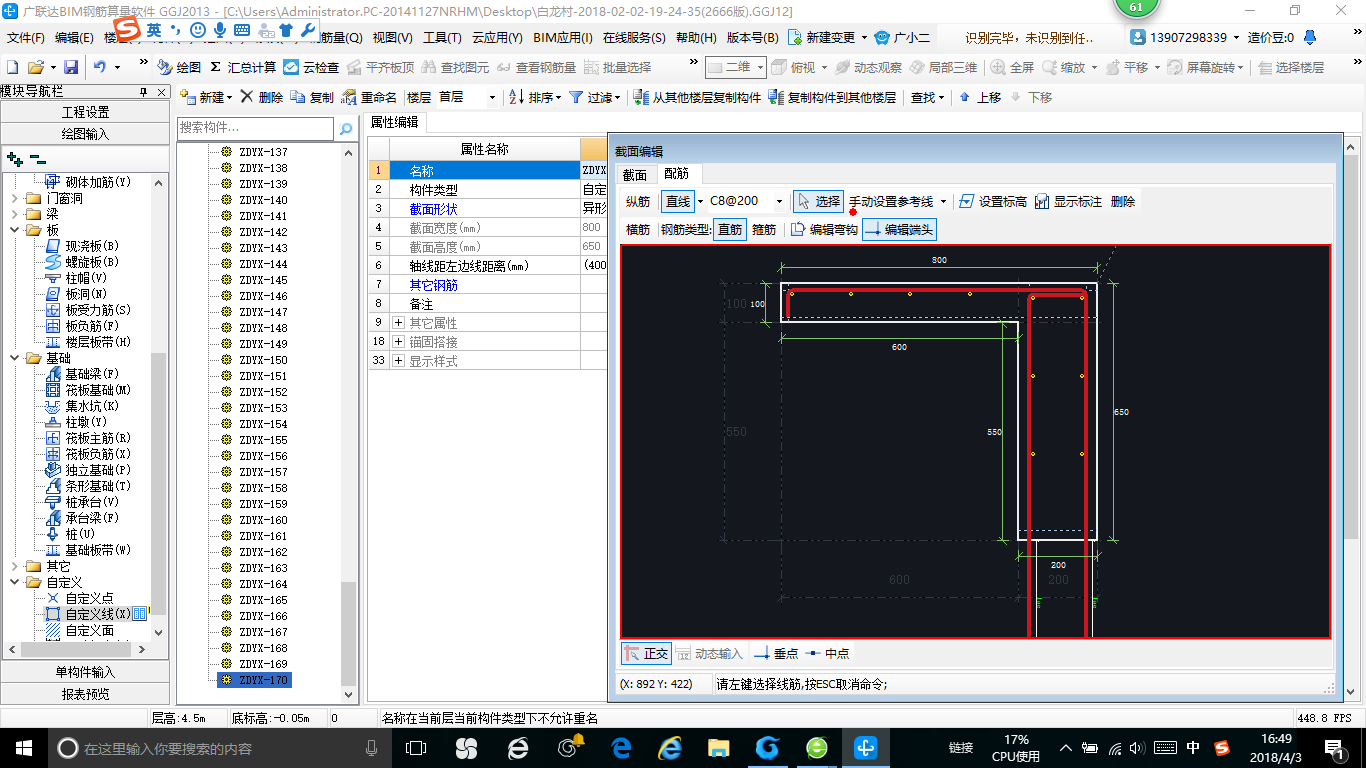Open the BIM应用(I) menu
1366x768 pixels.
point(563,38)
